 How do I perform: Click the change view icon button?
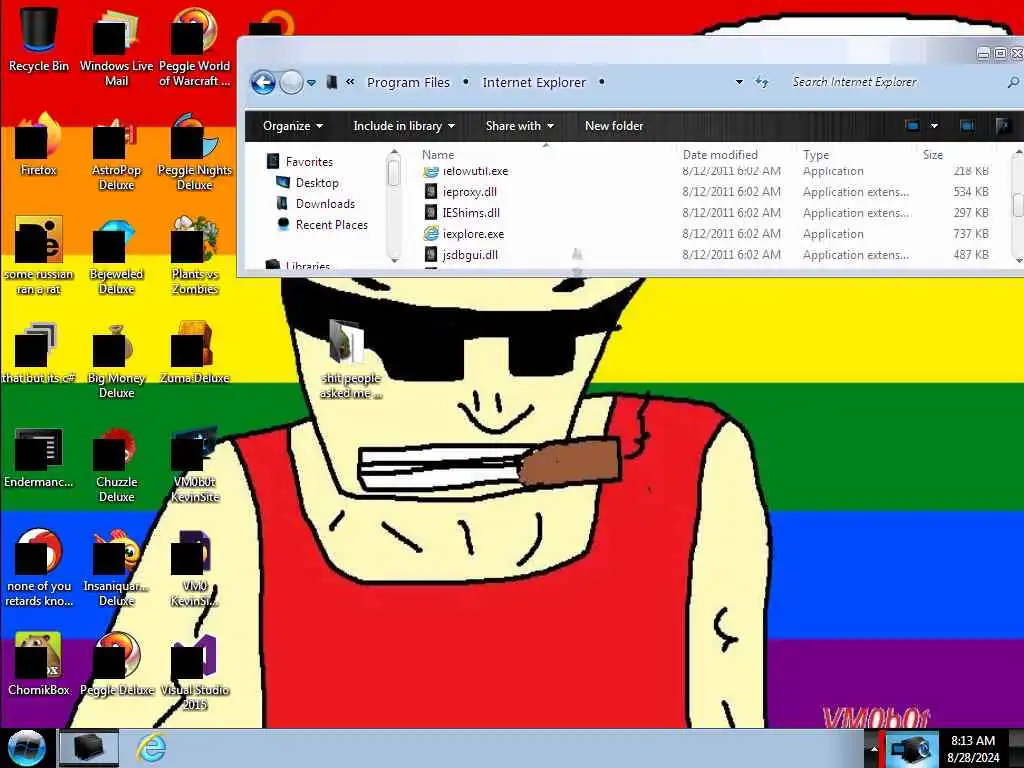[x=912, y=125]
